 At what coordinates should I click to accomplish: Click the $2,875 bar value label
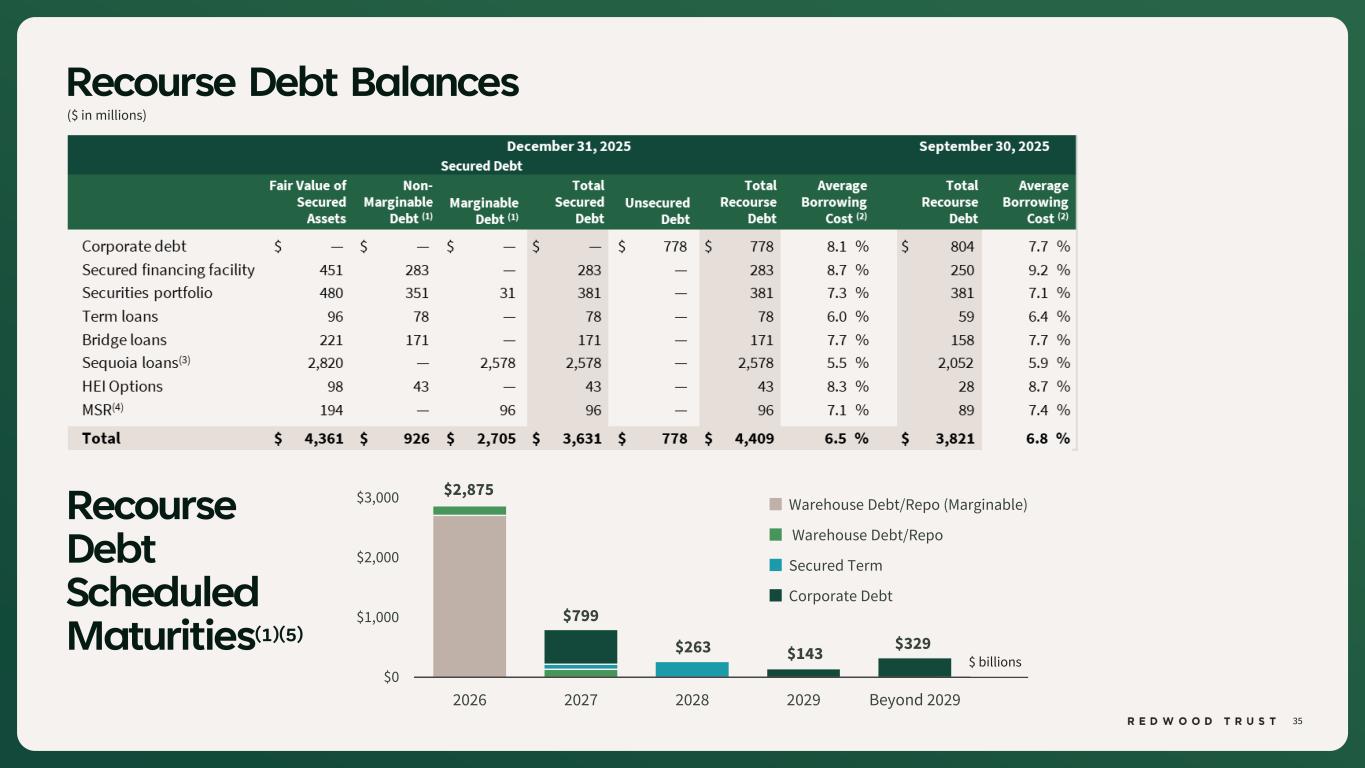click(469, 489)
